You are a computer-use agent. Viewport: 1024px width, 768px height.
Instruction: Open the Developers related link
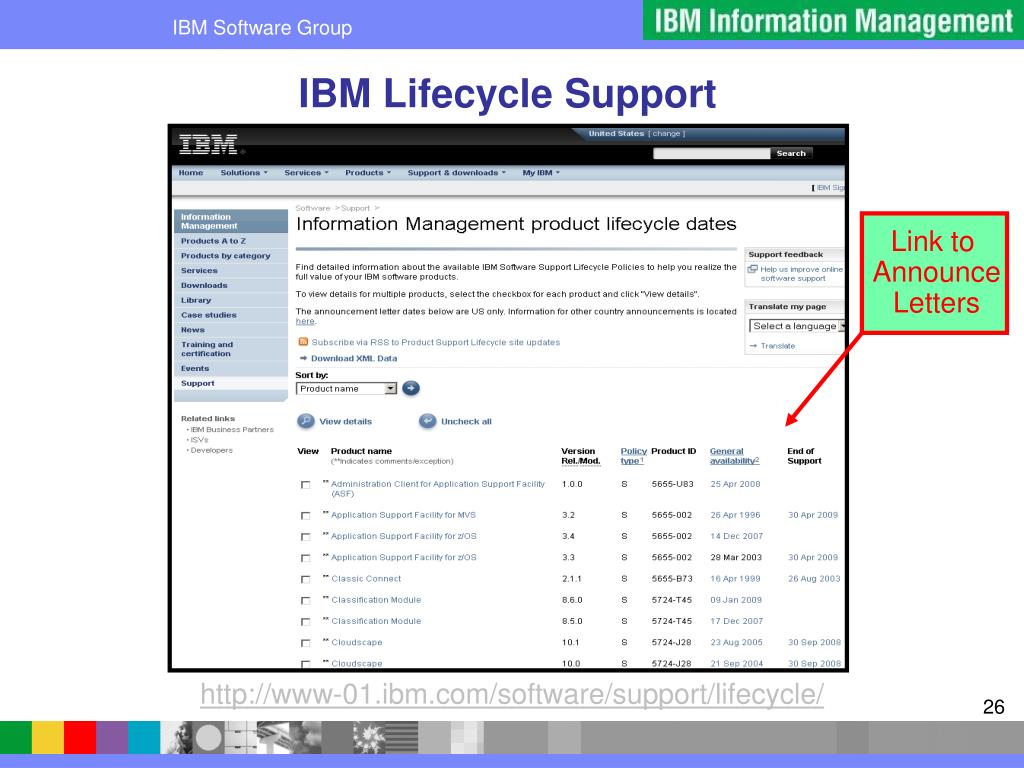[212, 451]
